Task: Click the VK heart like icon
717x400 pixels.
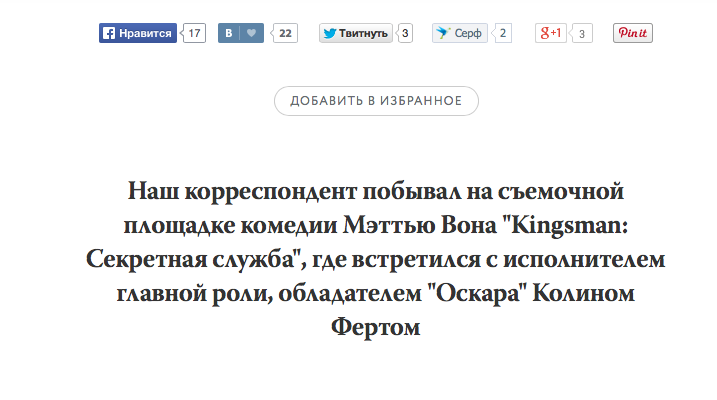Action: [251, 33]
